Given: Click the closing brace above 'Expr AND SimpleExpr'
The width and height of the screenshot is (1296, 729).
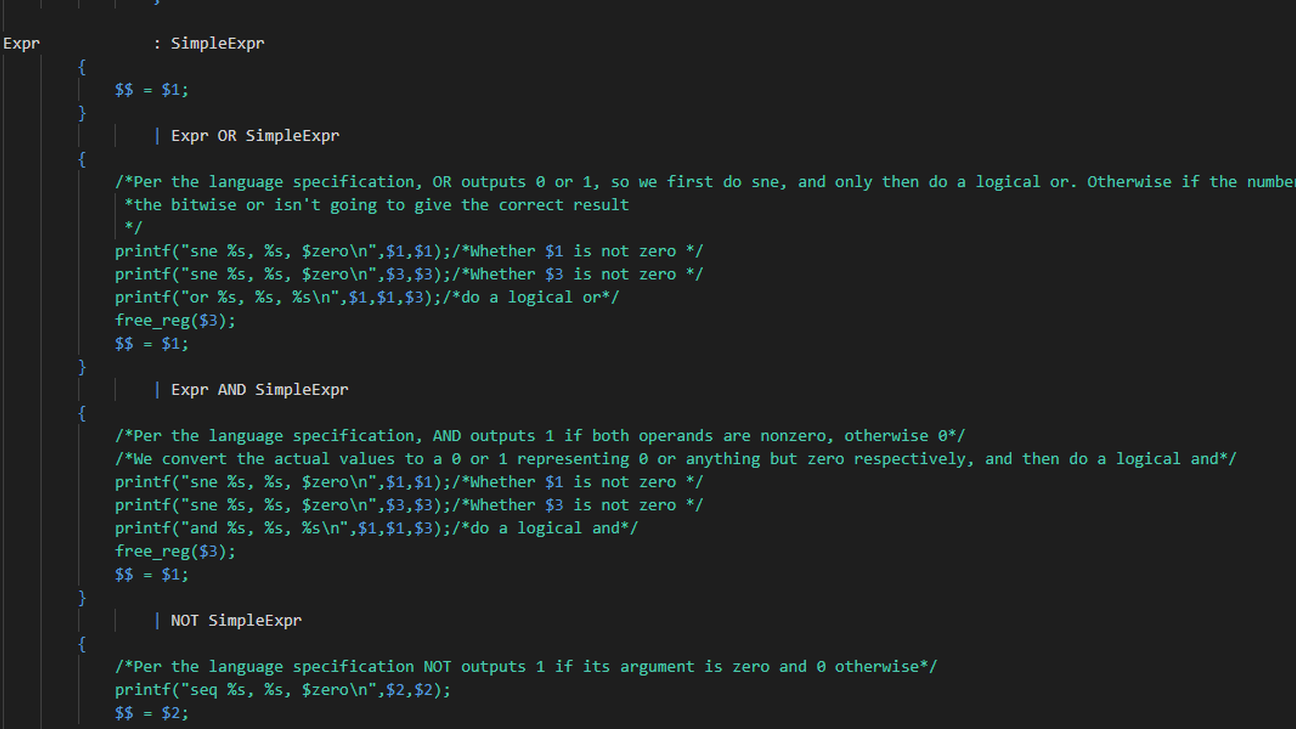Looking at the screenshot, I should point(82,367).
